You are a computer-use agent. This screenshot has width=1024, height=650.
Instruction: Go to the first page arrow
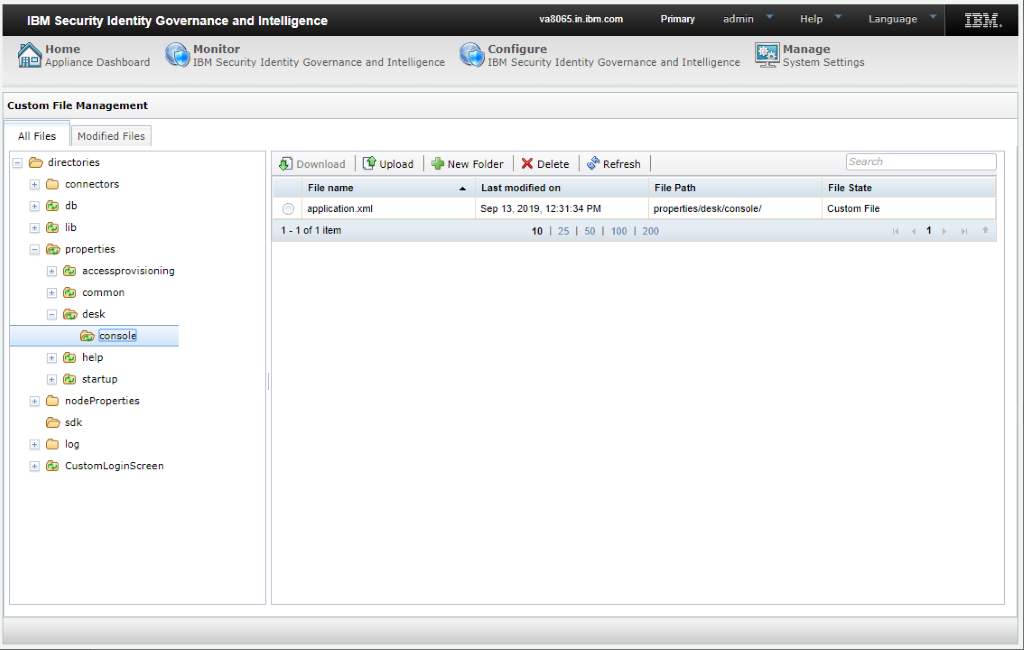click(895, 231)
